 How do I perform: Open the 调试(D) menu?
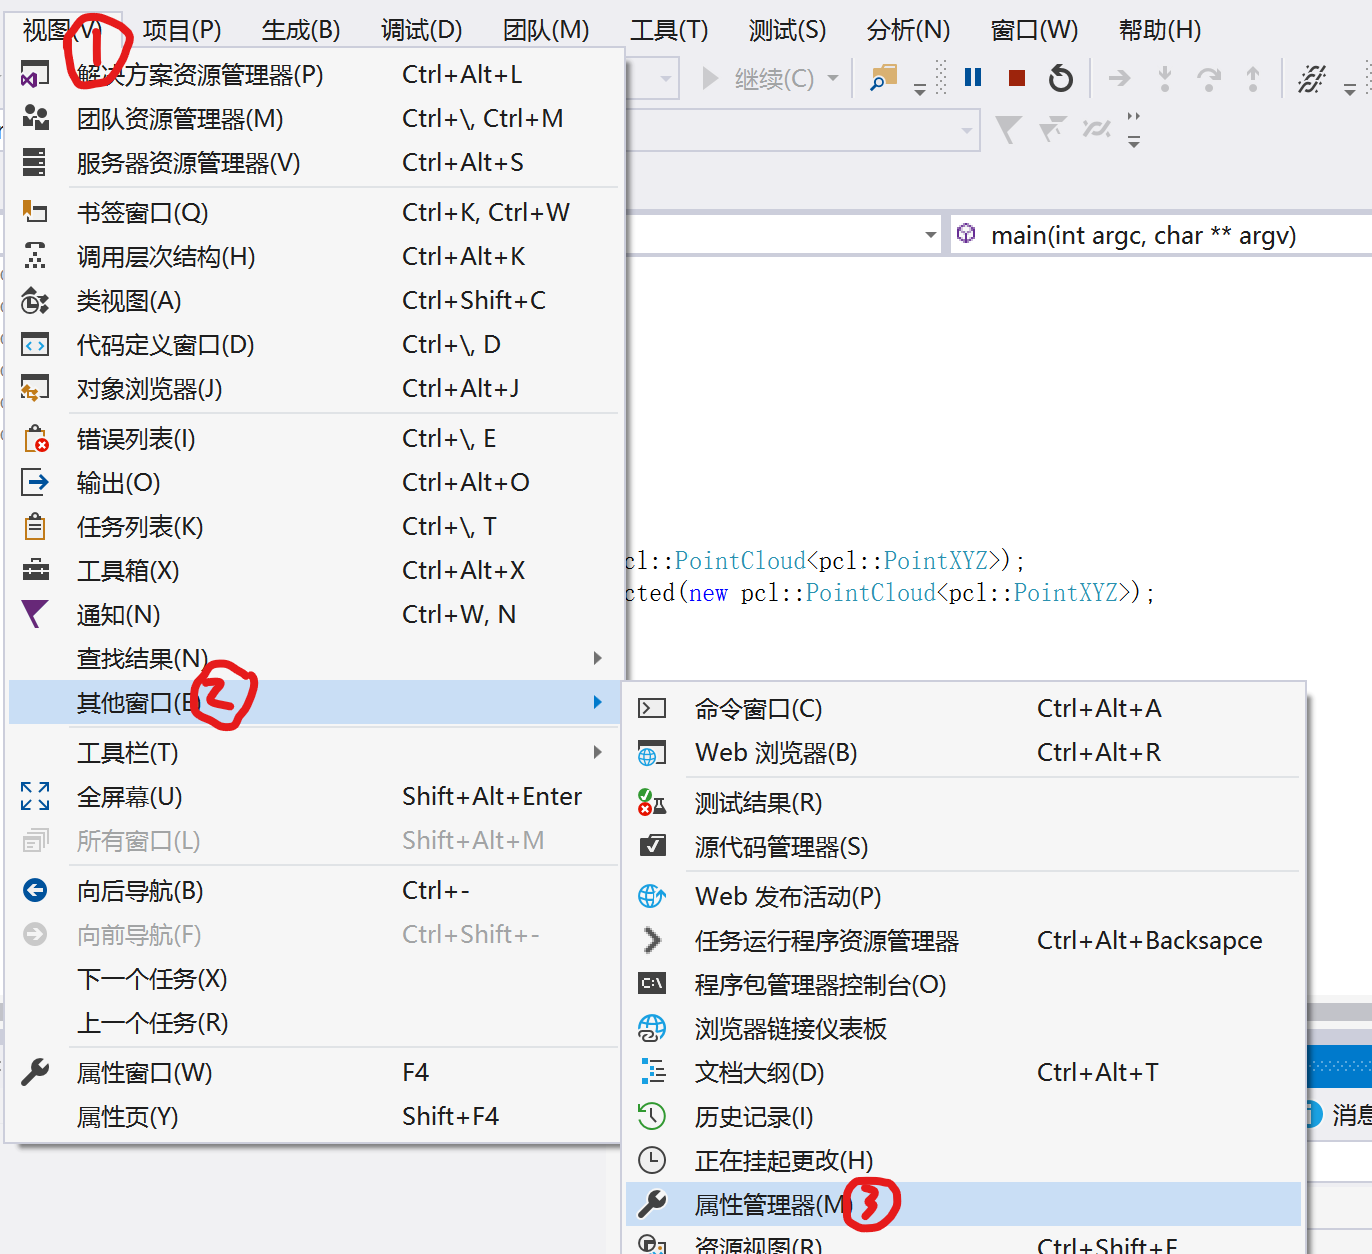[420, 29]
